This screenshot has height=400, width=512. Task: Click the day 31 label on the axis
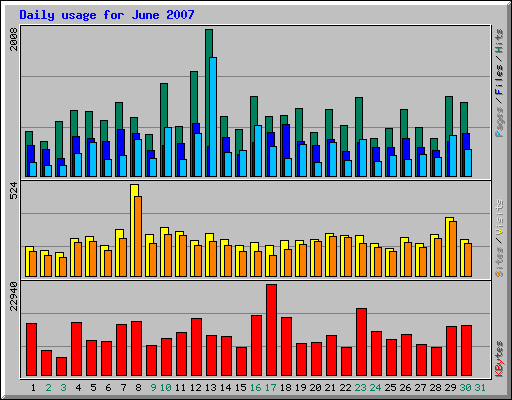[x=480, y=388]
